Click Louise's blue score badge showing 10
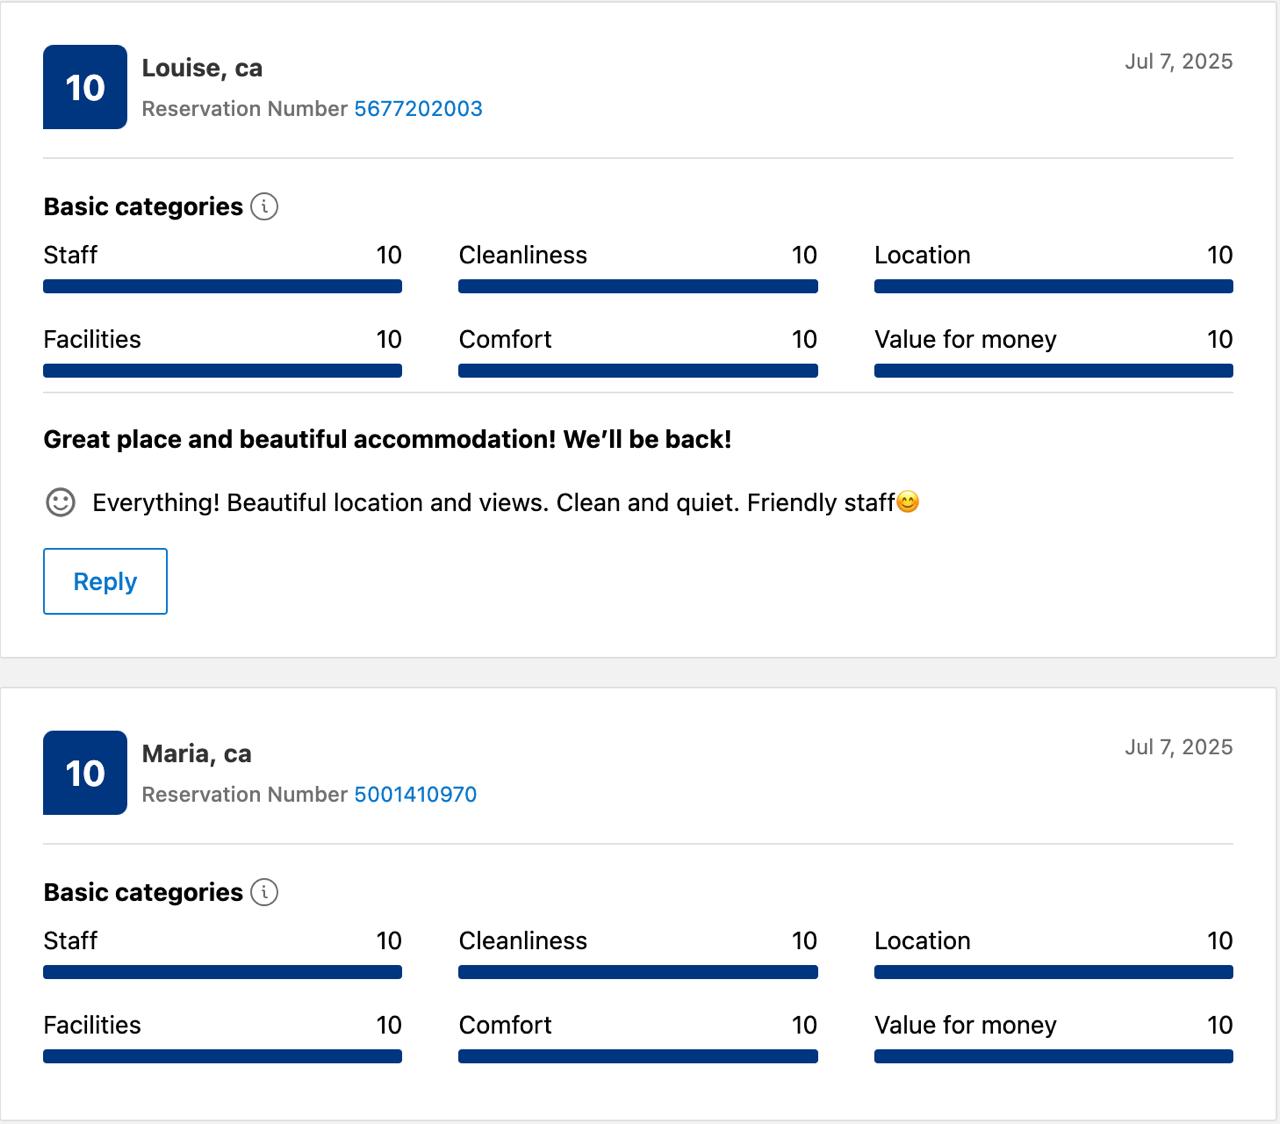 pyautogui.click(x=85, y=87)
